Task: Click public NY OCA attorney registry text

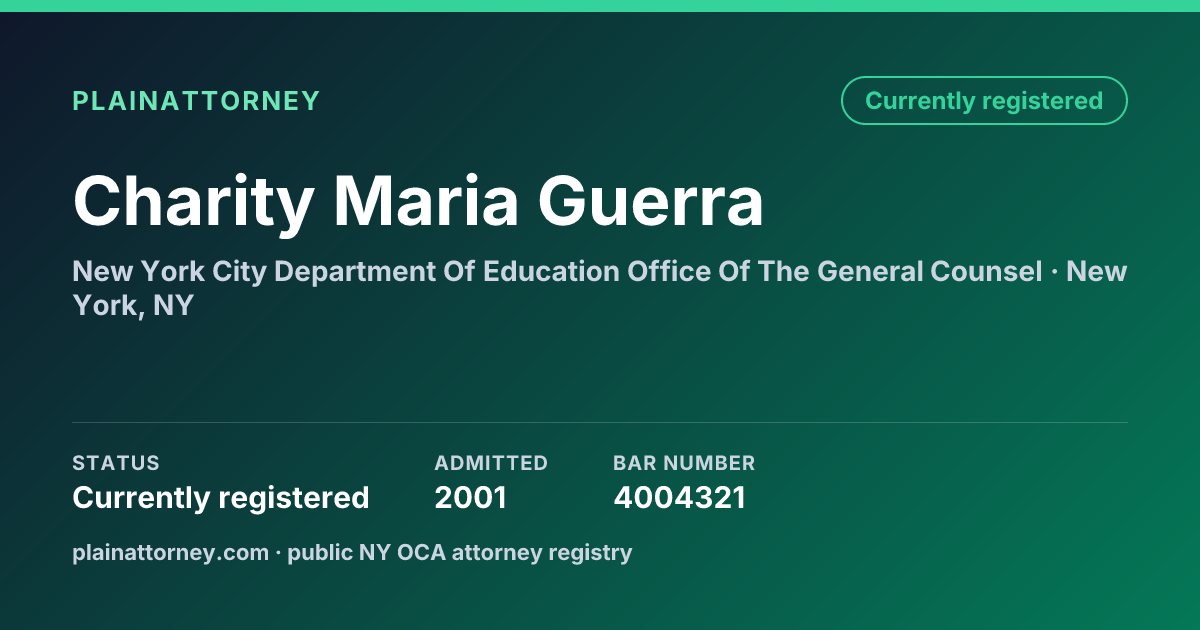Action: pos(460,552)
